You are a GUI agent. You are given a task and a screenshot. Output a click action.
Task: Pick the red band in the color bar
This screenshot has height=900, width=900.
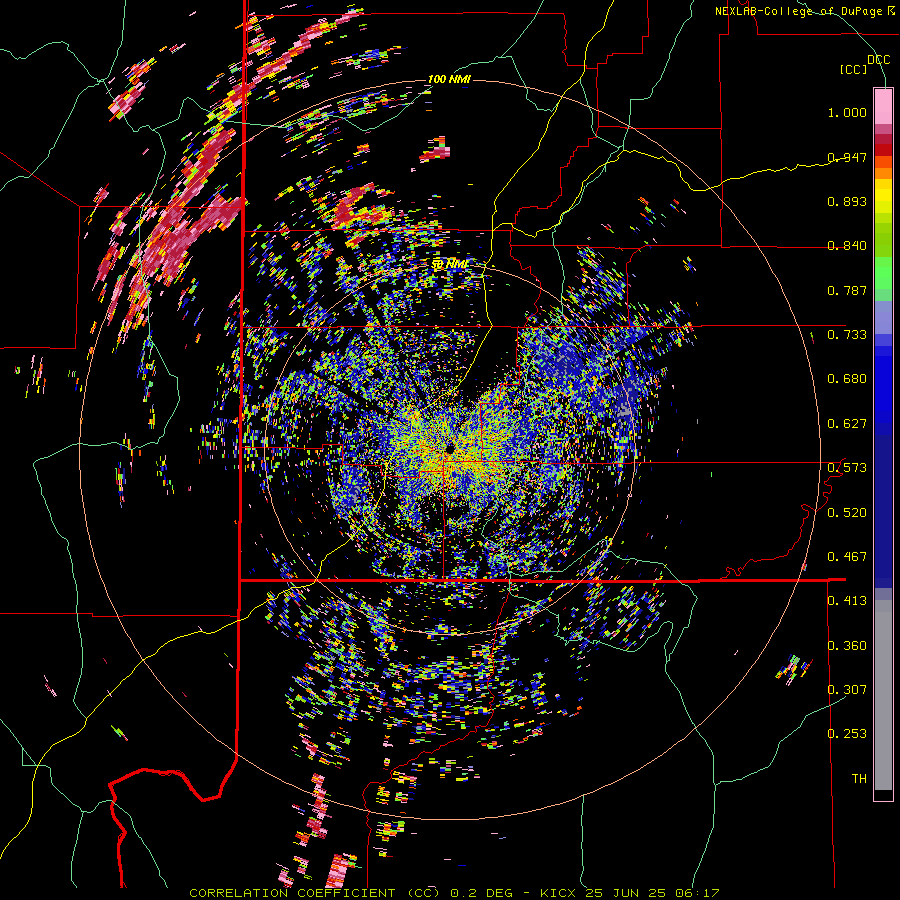tap(883, 150)
